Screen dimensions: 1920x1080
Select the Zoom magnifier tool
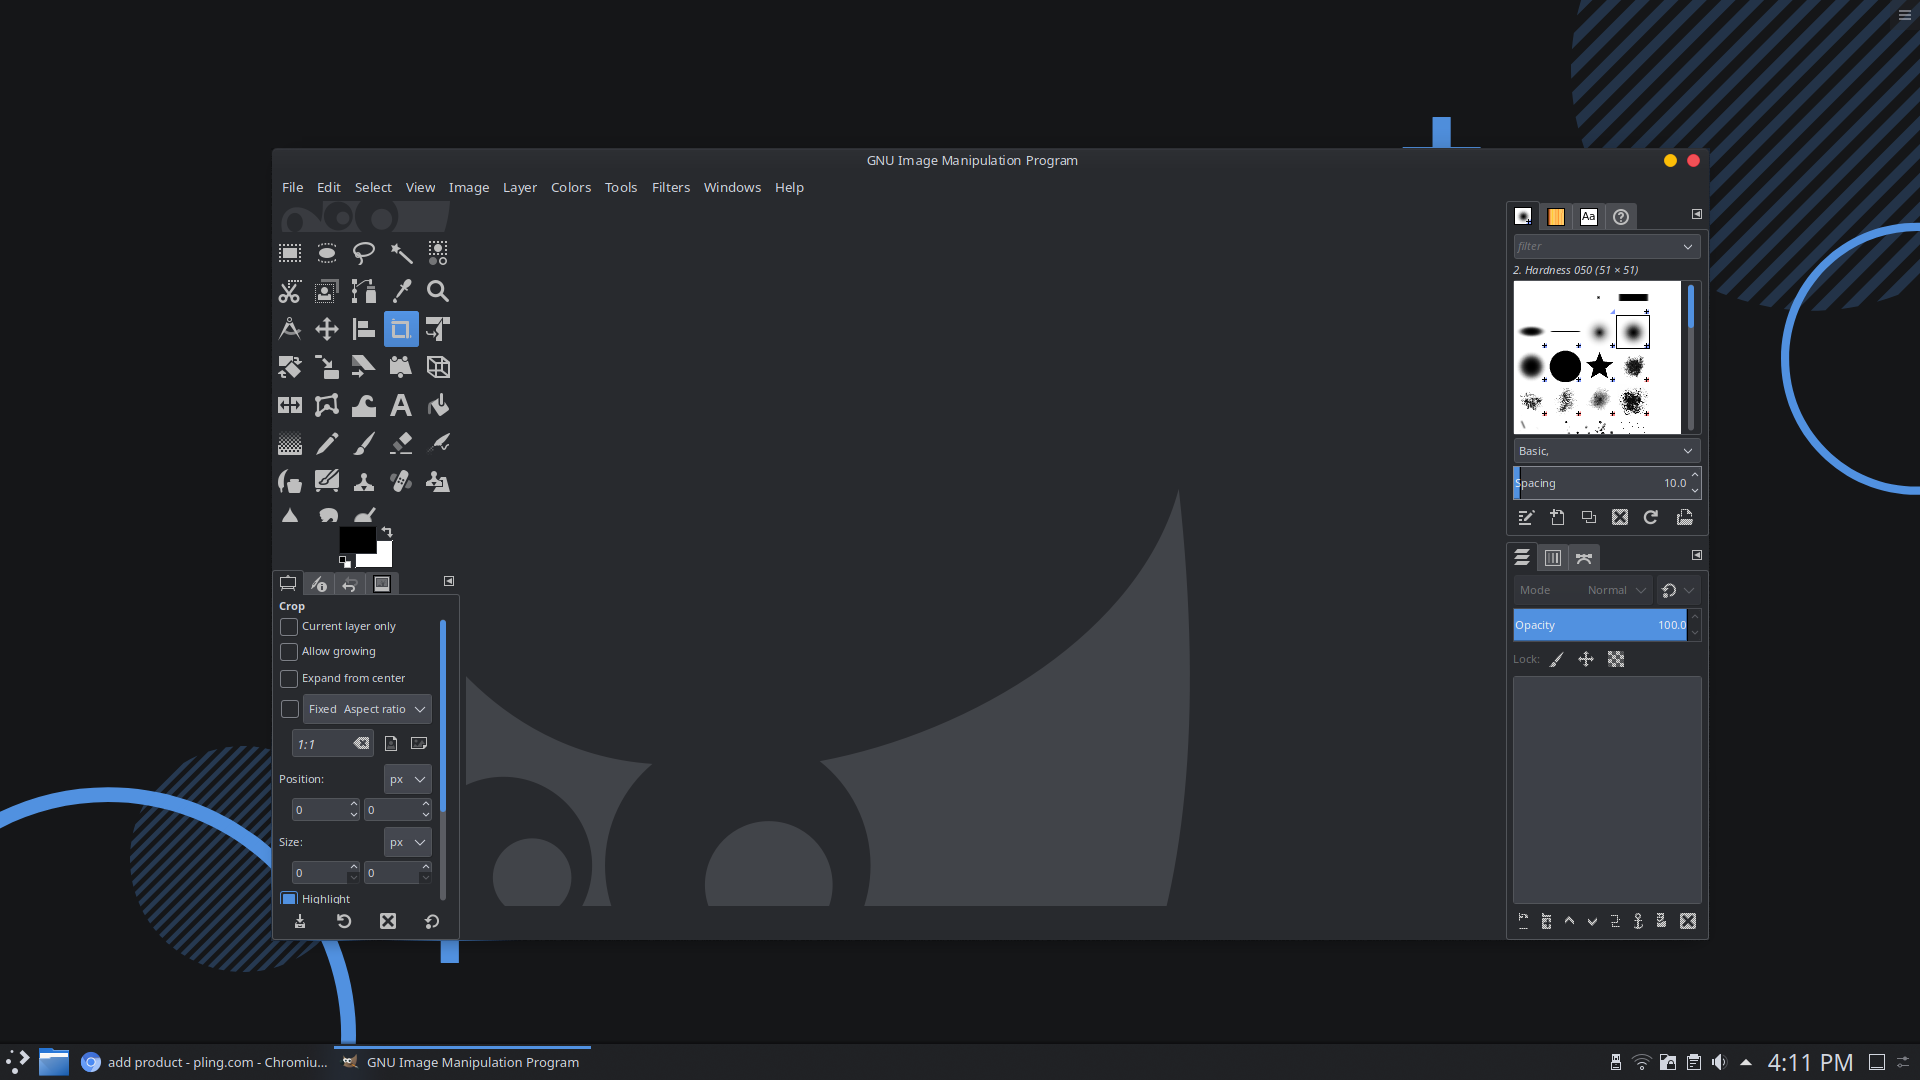[x=438, y=291]
